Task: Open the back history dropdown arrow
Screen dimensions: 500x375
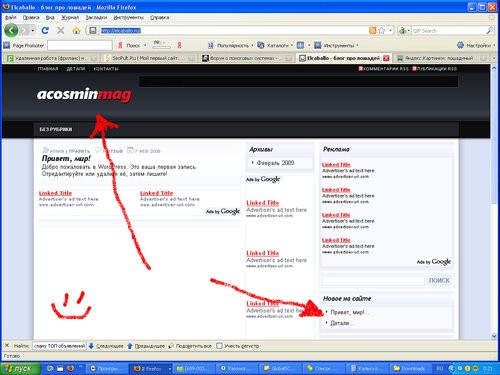Action: 33,31
